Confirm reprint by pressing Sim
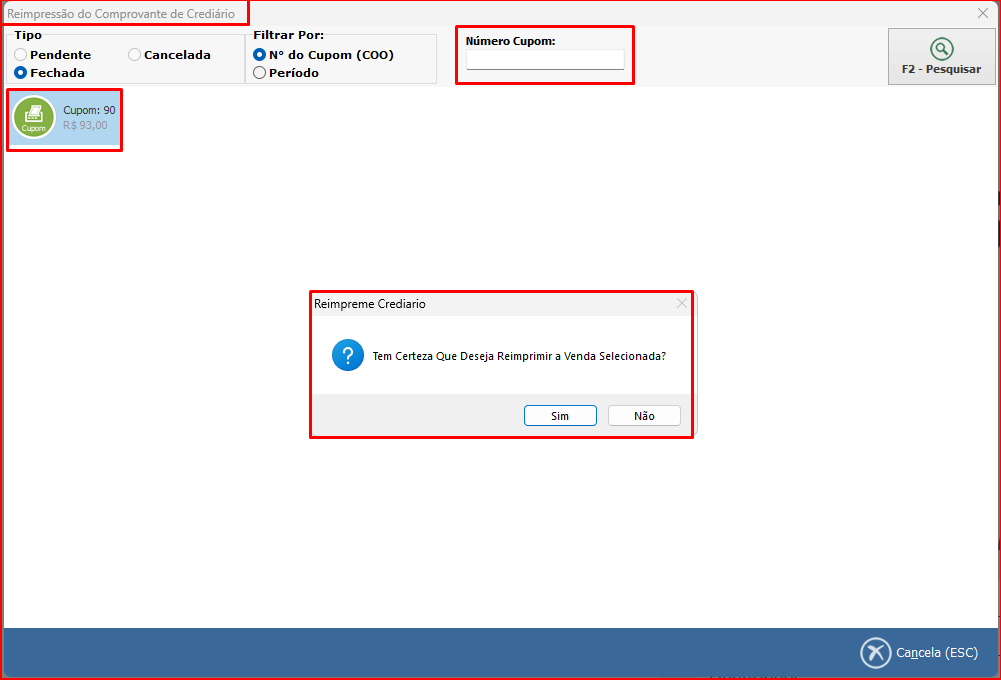Viewport: 1001px width, 680px height. (x=560, y=416)
